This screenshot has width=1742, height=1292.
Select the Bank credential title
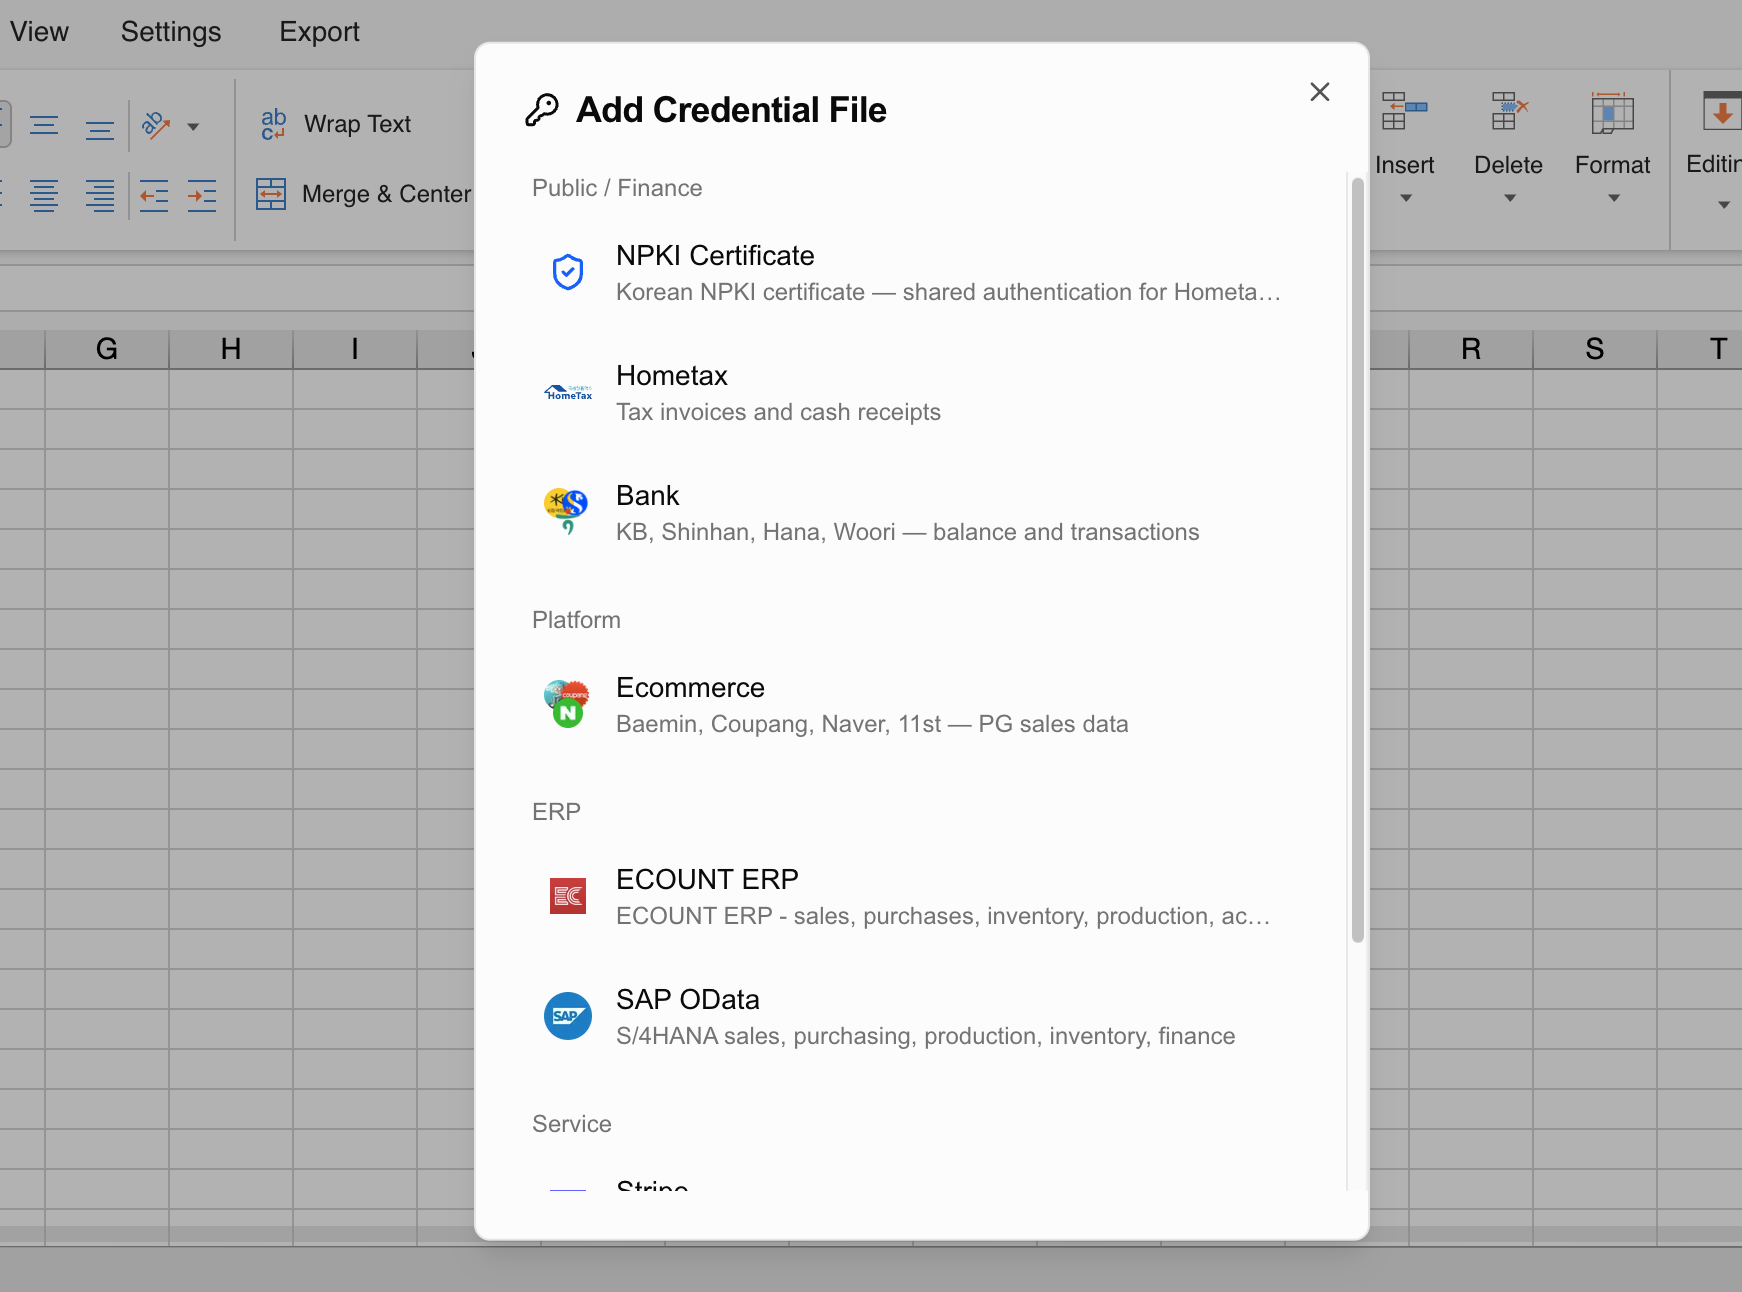click(x=648, y=496)
